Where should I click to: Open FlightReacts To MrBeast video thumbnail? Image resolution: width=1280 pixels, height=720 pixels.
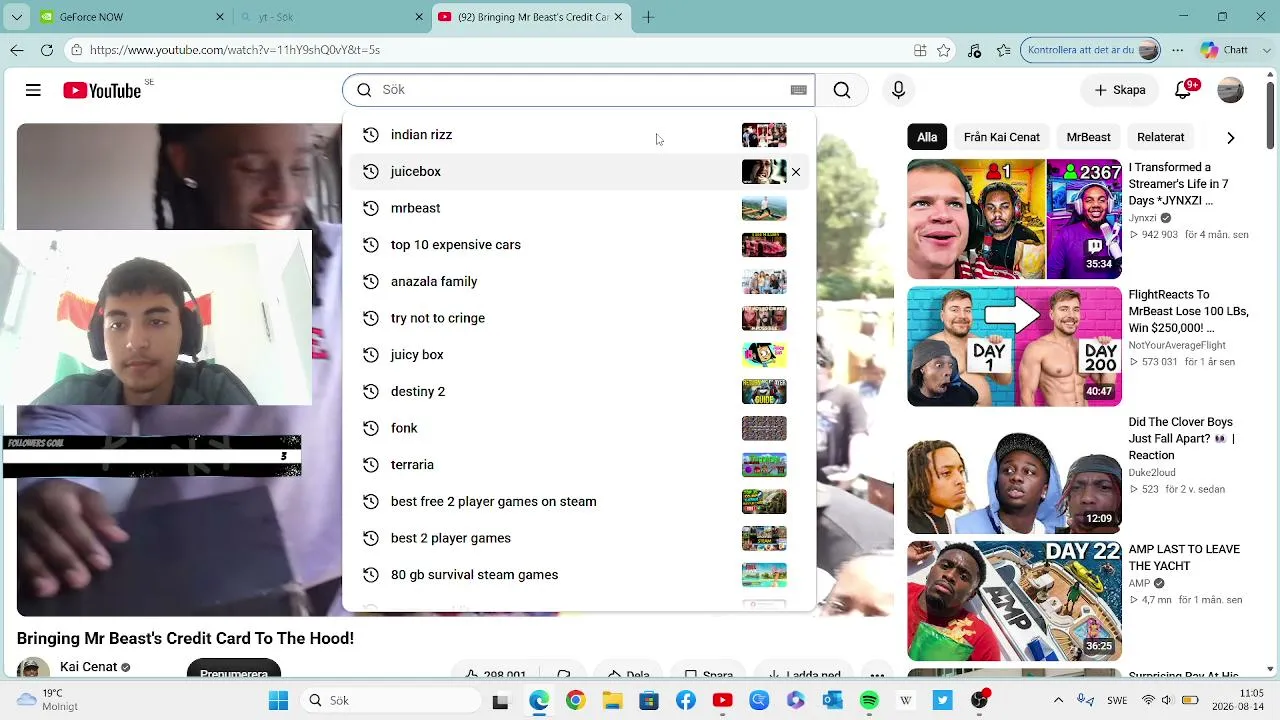(x=1014, y=347)
